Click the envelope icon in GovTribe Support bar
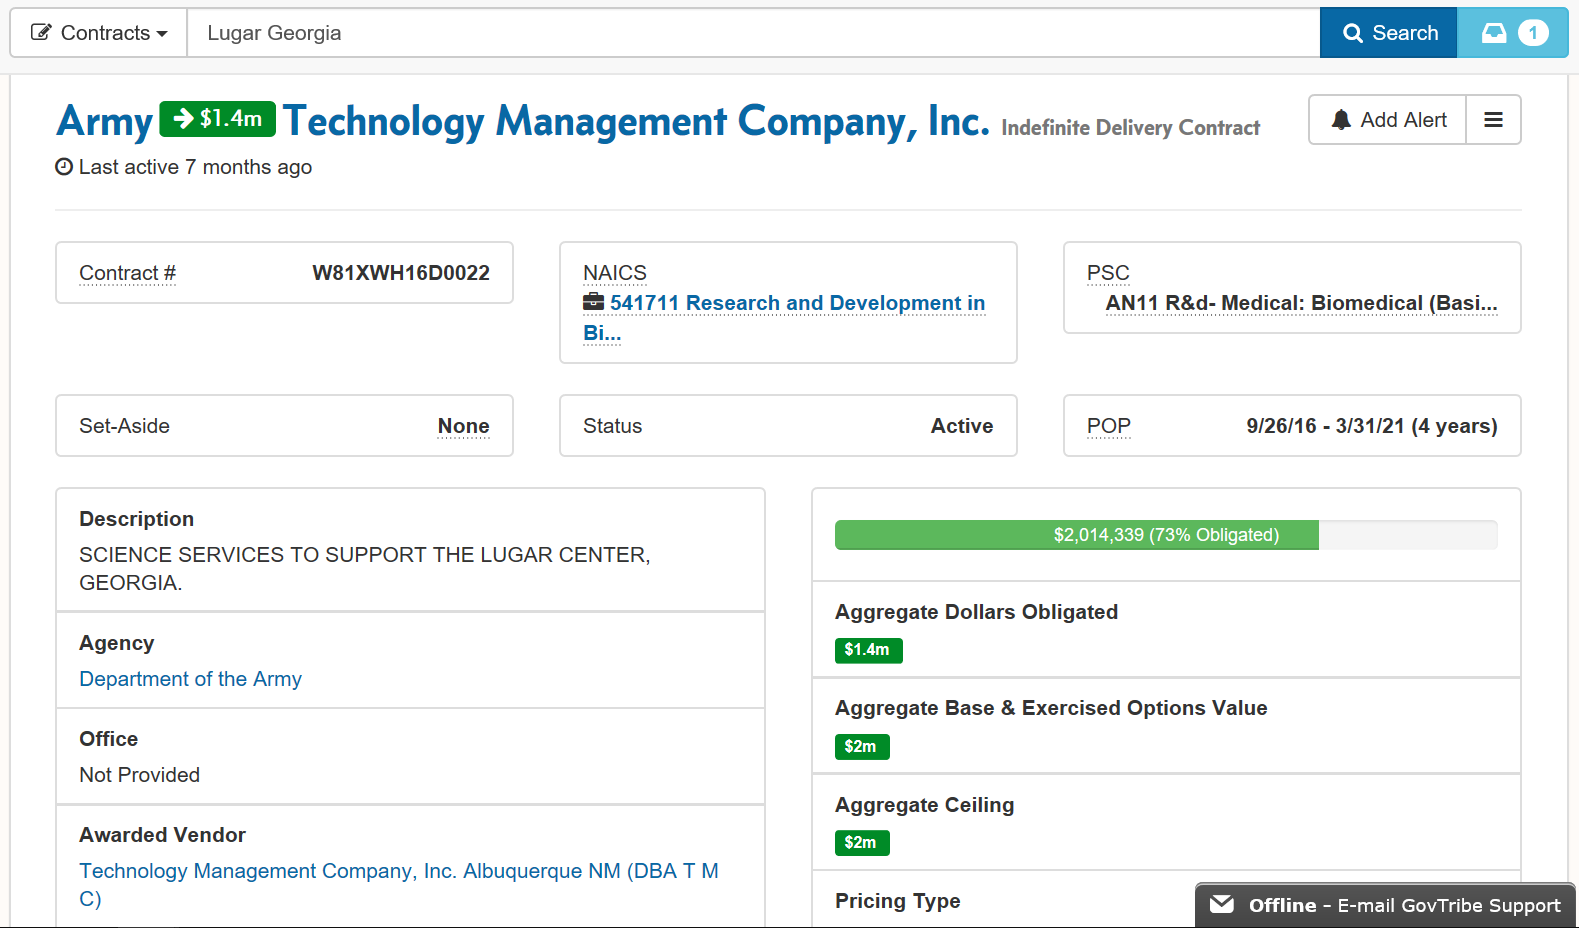The width and height of the screenshot is (1579, 928). [x=1221, y=905]
